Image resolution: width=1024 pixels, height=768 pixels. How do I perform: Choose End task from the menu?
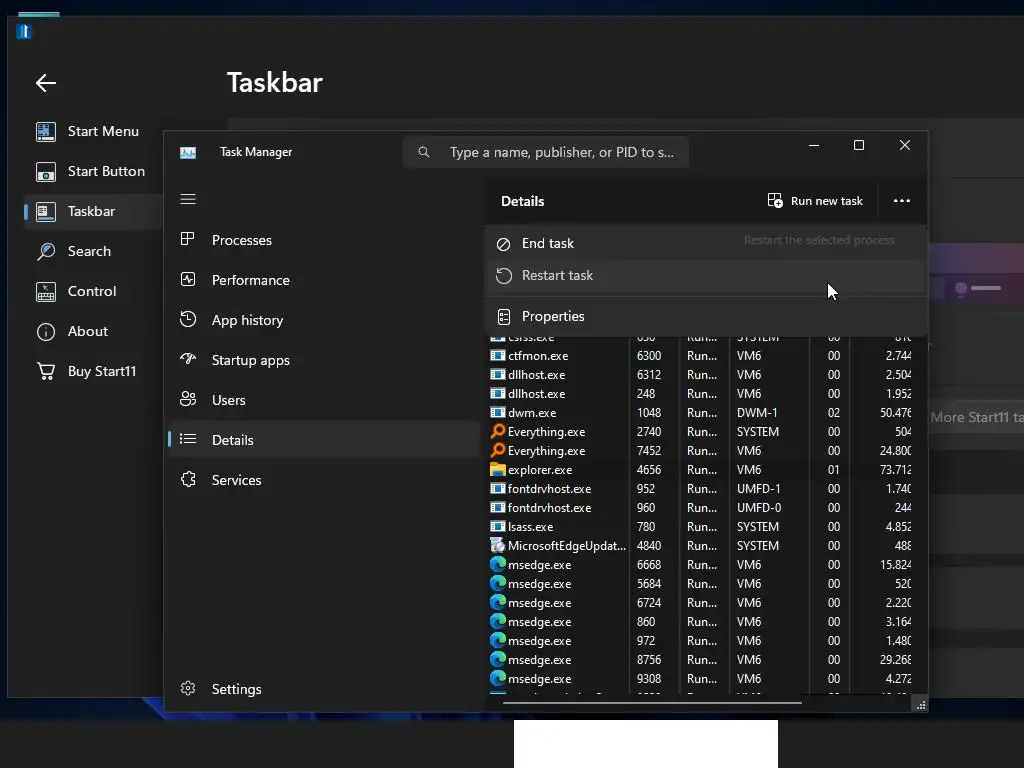click(706, 244)
